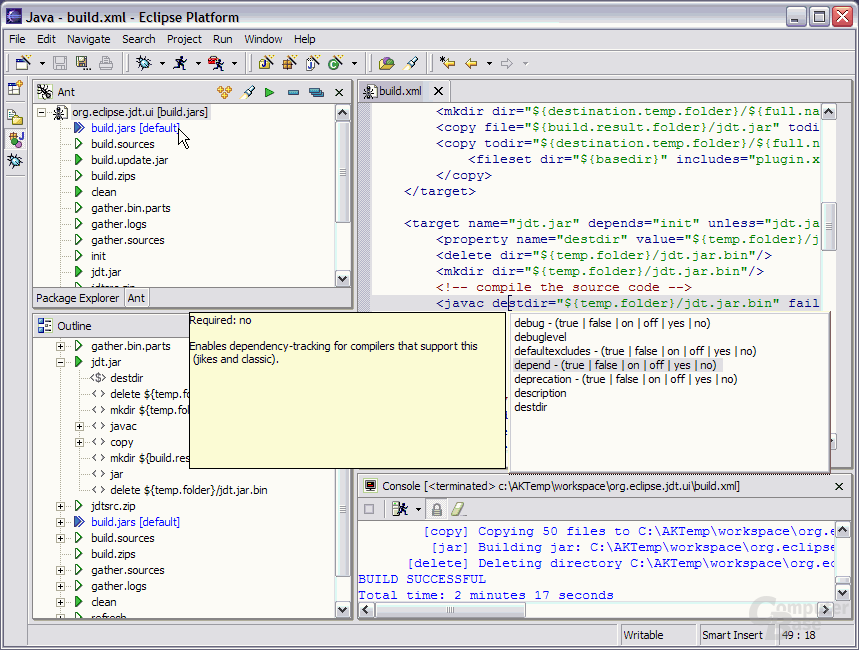The height and width of the screenshot is (650, 859).
Task: Click Open a Perspective icon
Action: 15,88
